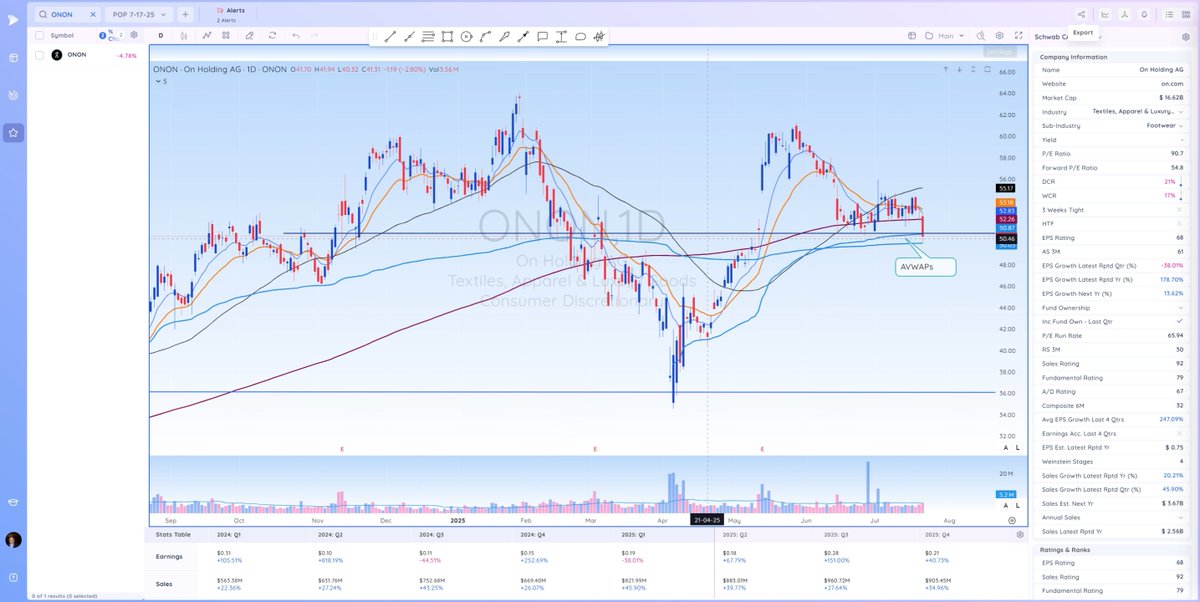Click the Export share icon
The image size is (1200, 602).
point(1081,15)
